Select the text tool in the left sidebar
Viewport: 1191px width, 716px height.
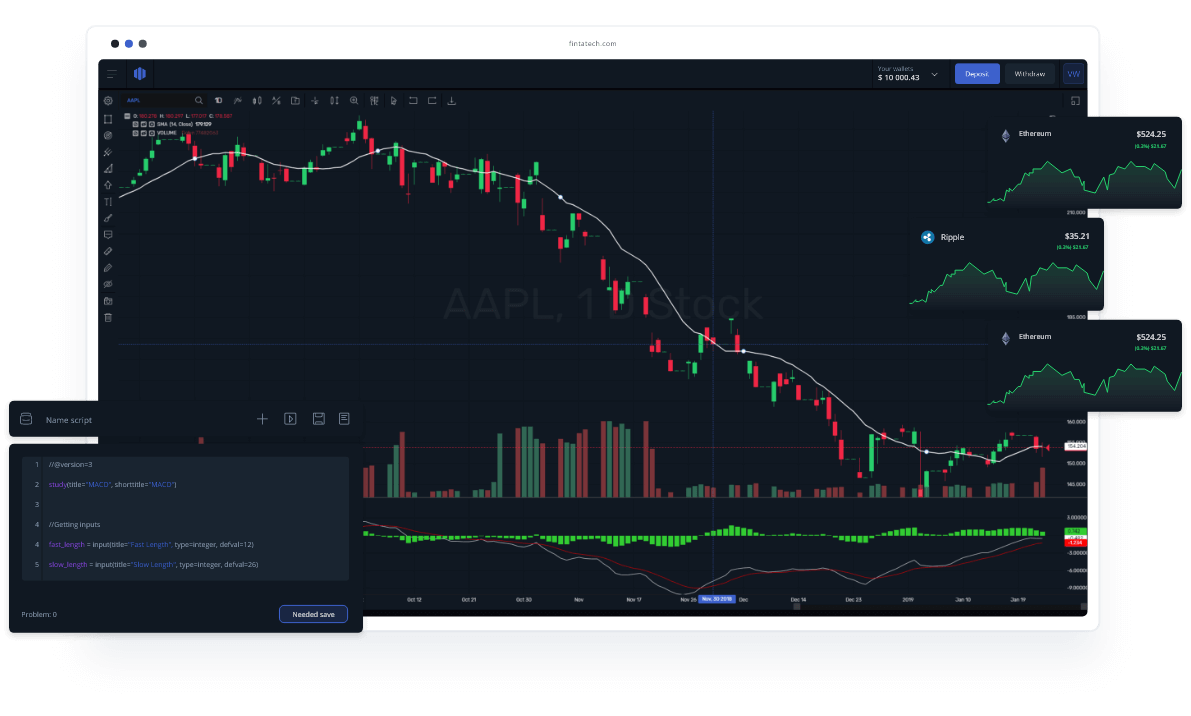108,202
